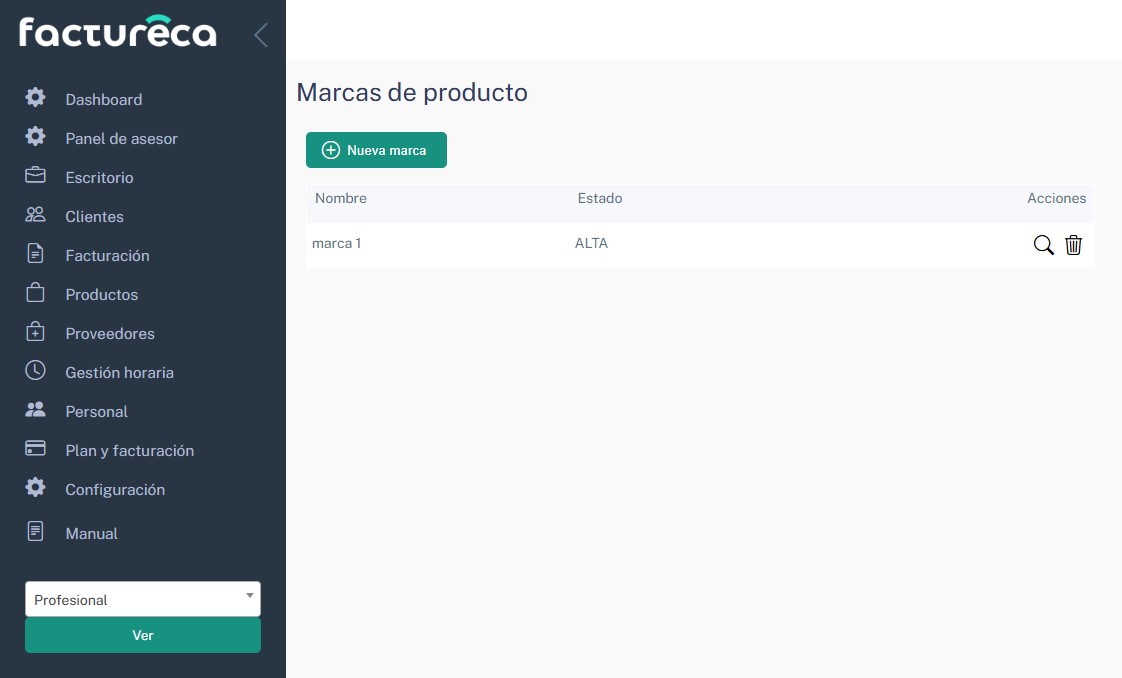1122x678 pixels.
Task: Click the magnifier icon for marca 1
Action: [1043, 245]
